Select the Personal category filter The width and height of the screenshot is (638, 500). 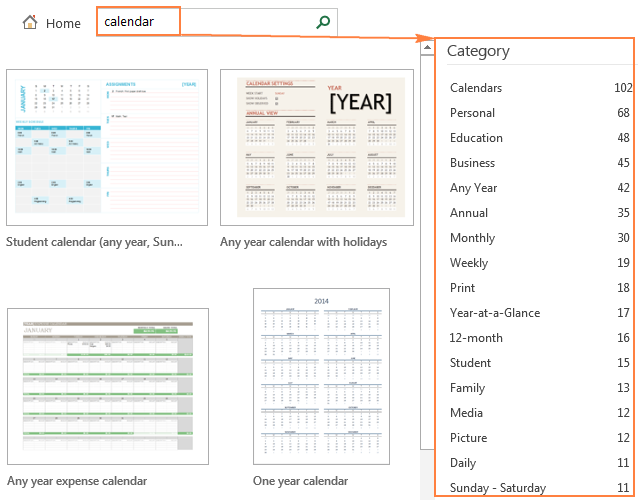coord(472,113)
